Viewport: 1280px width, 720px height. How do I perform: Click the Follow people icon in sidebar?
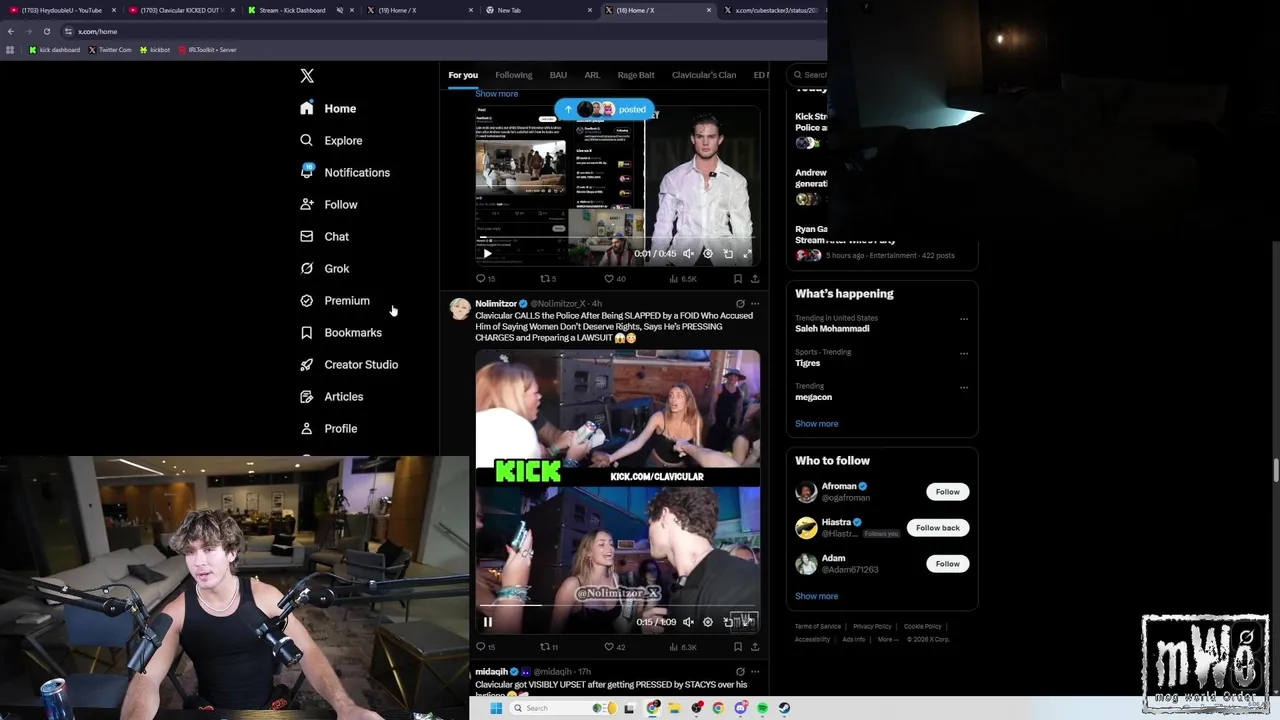point(307,204)
